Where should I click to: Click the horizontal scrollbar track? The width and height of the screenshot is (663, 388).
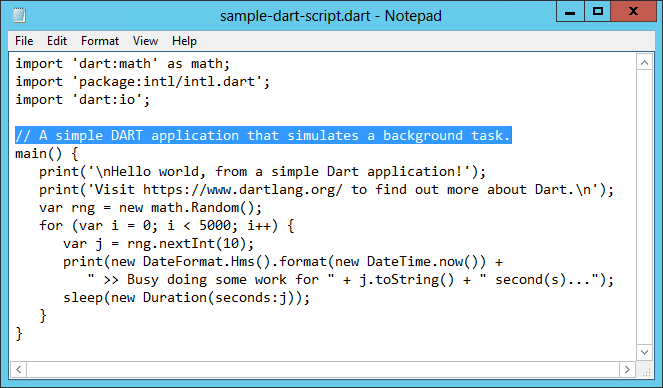[323, 369]
